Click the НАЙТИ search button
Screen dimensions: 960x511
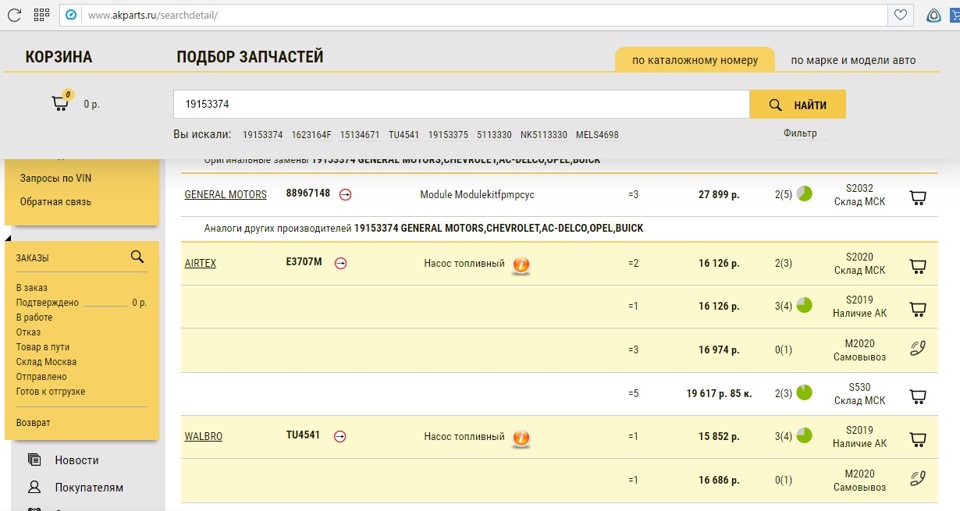[x=798, y=105]
